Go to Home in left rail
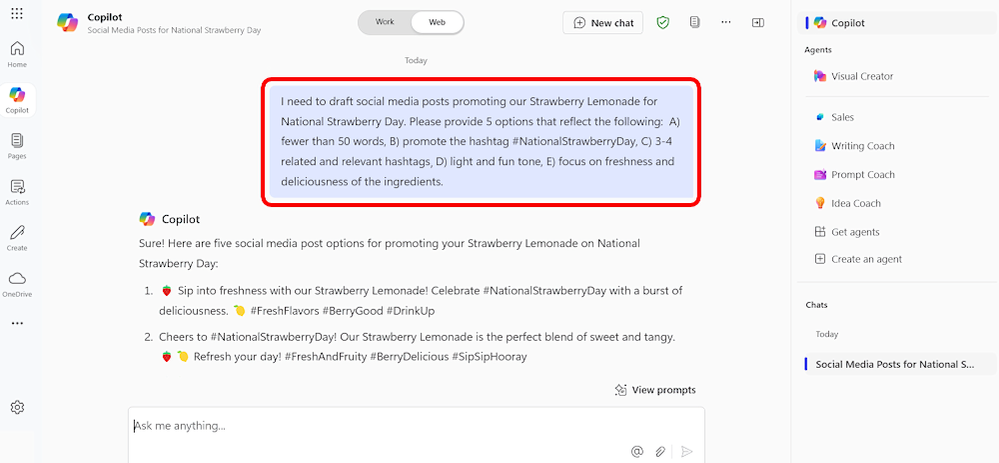 (x=17, y=53)
